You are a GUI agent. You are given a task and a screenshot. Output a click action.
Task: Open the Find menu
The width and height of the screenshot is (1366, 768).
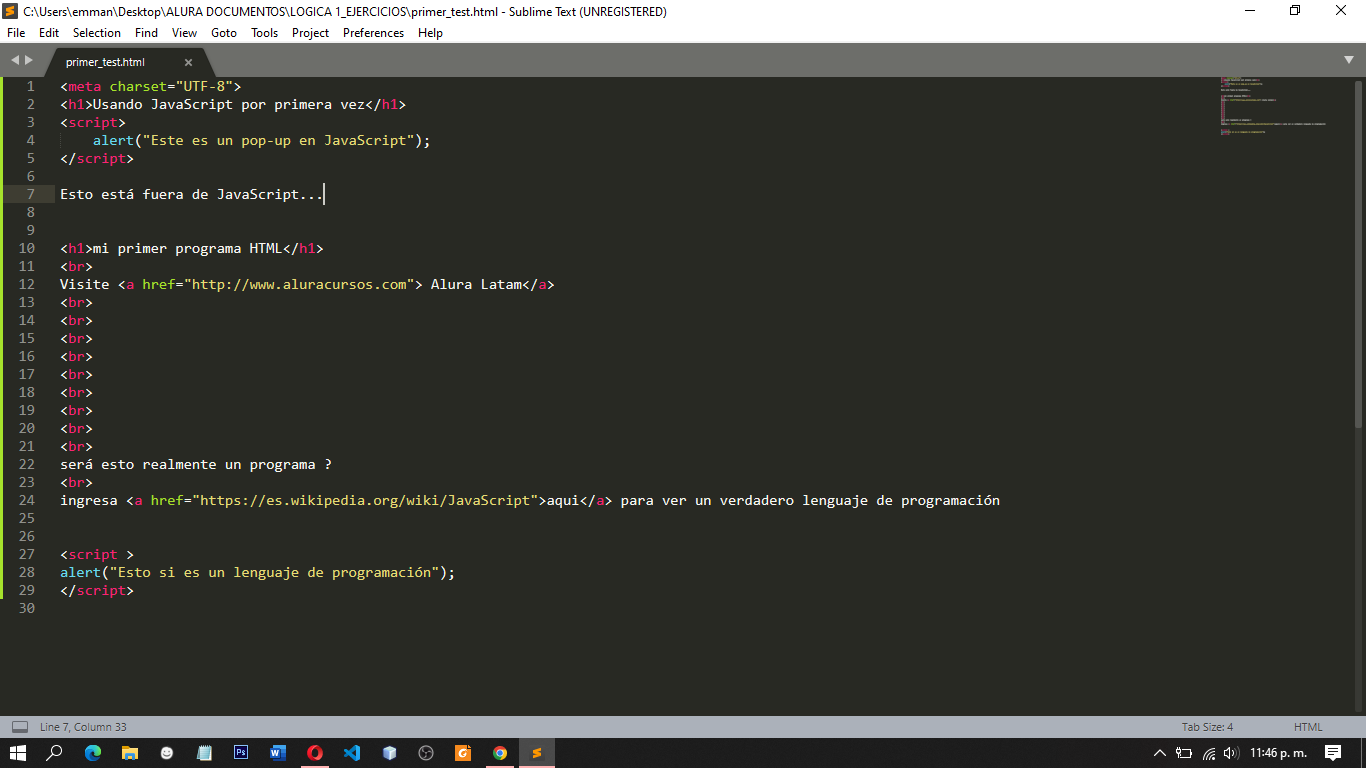coord(147,33)
